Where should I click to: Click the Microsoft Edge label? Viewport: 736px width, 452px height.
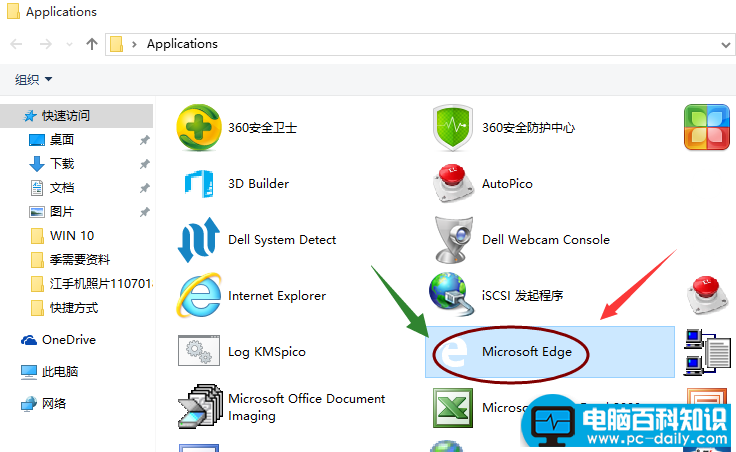[x=527, y=352]
